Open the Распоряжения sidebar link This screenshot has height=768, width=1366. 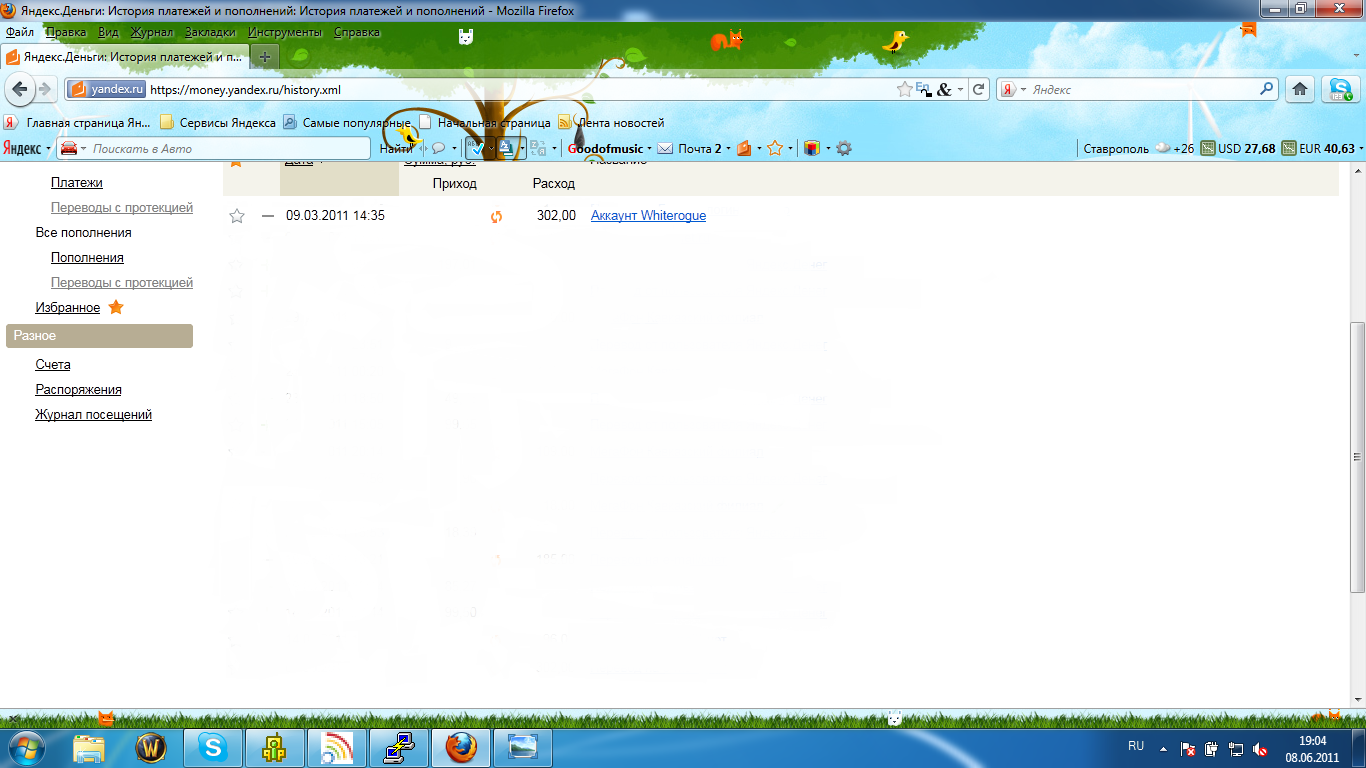[x=78, y=390]
